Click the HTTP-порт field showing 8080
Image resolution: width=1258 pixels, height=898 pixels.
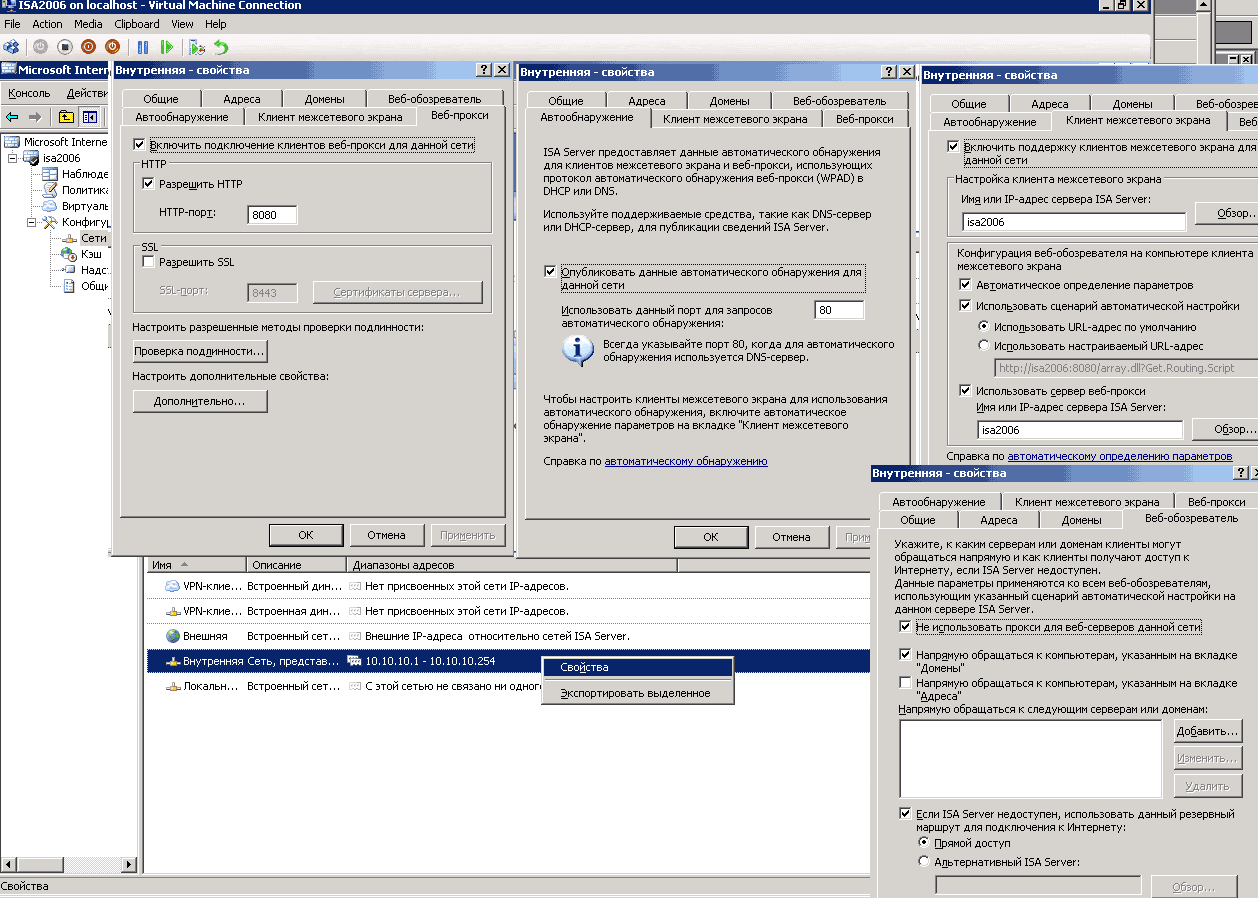272,214
